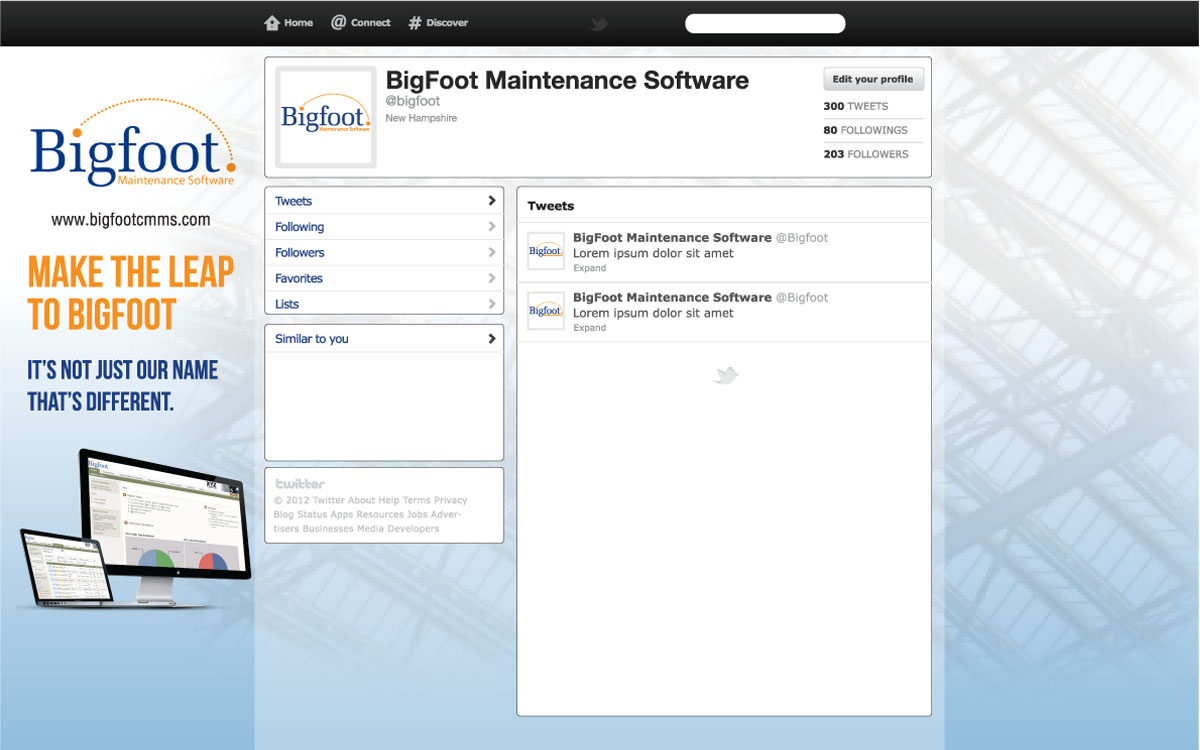Image resolution: width=1200 pixels, height=750 pixels.
Task: Click the Bigfoot profile avatar logo
Action: 325,115
